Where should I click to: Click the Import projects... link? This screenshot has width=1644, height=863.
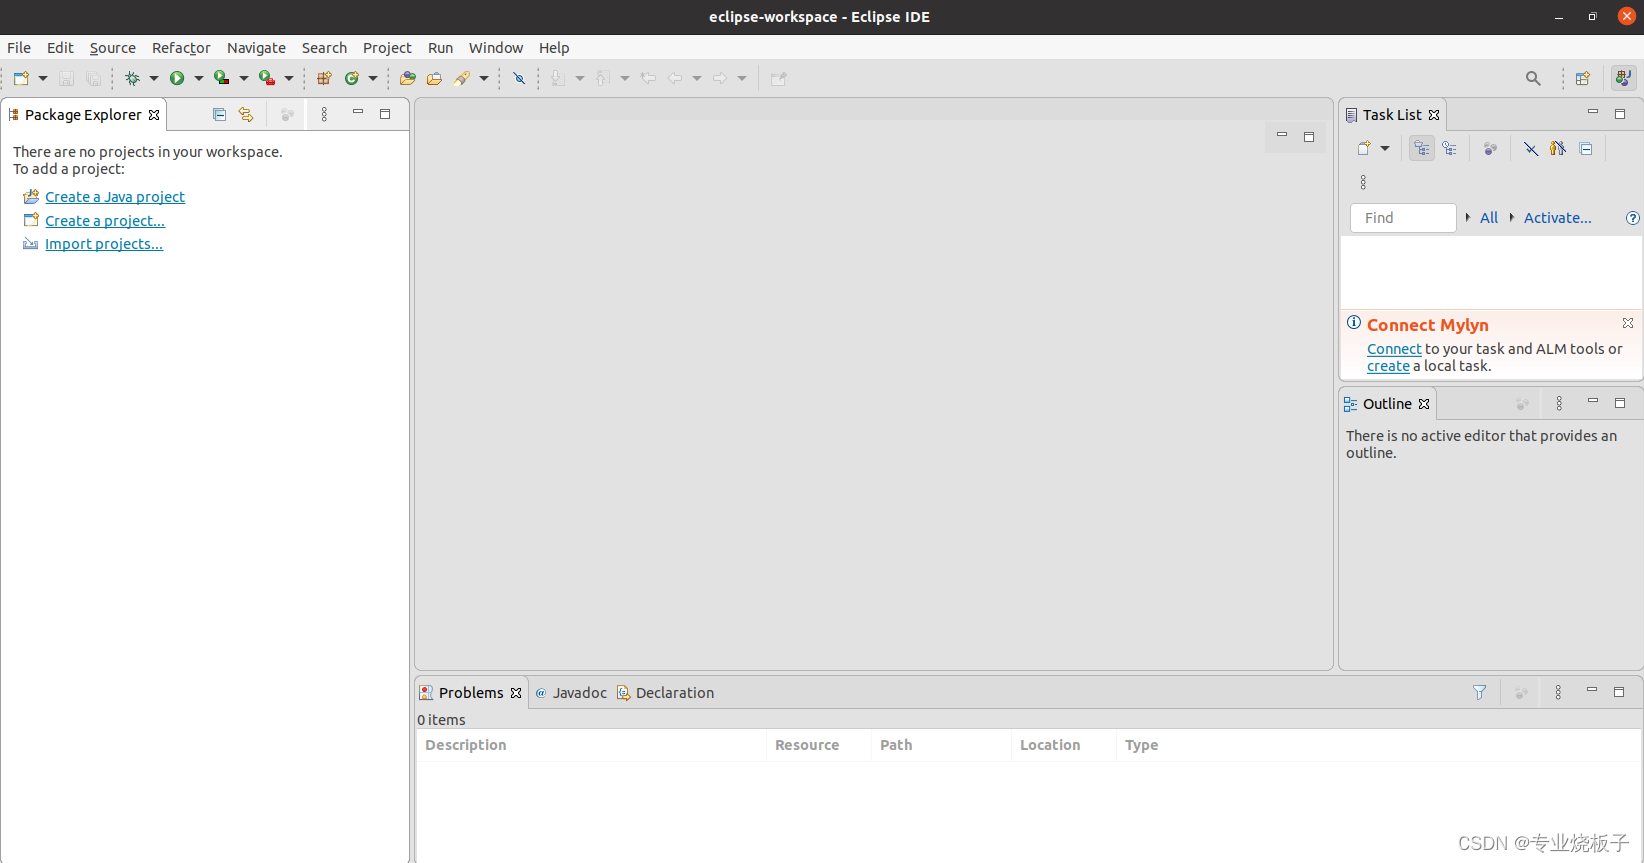click(104, 244)
